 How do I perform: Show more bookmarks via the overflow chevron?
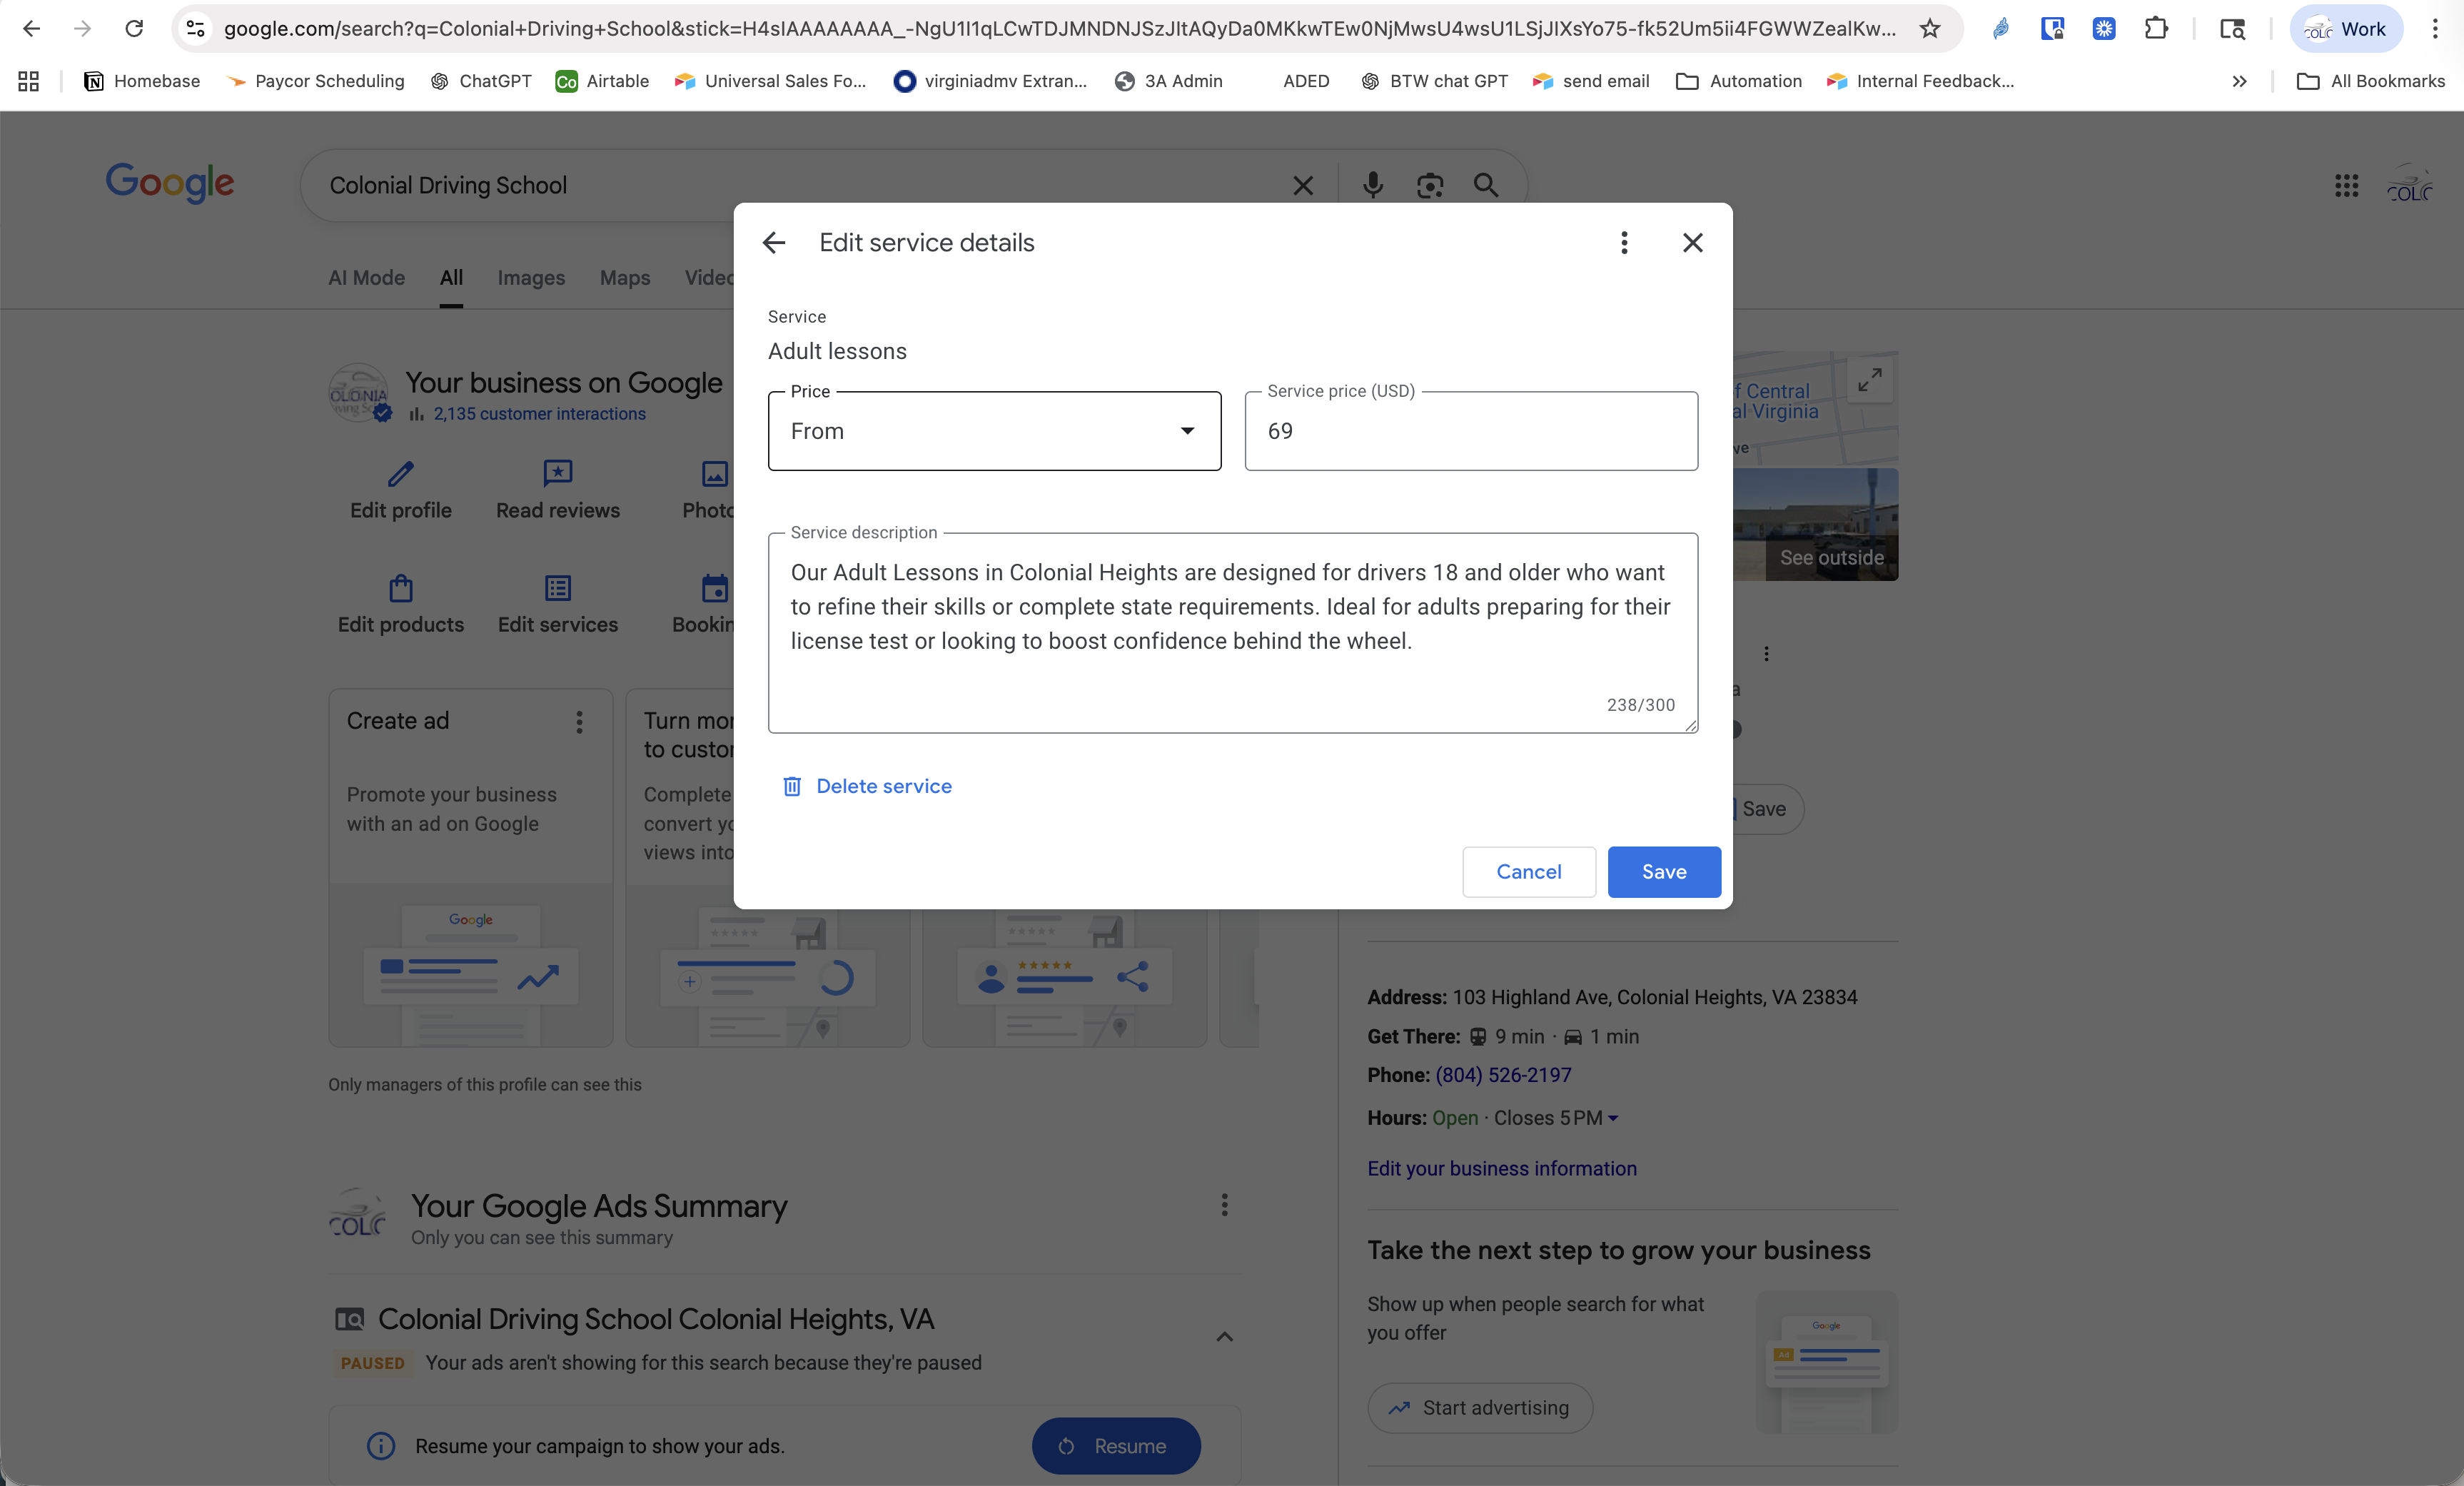(2239, 81)
